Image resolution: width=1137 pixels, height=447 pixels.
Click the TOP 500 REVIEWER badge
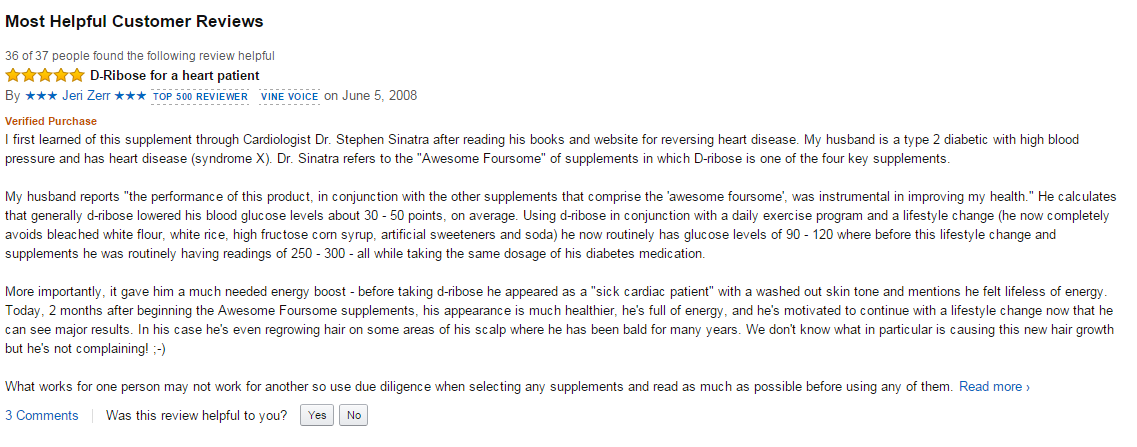point(200,97)
